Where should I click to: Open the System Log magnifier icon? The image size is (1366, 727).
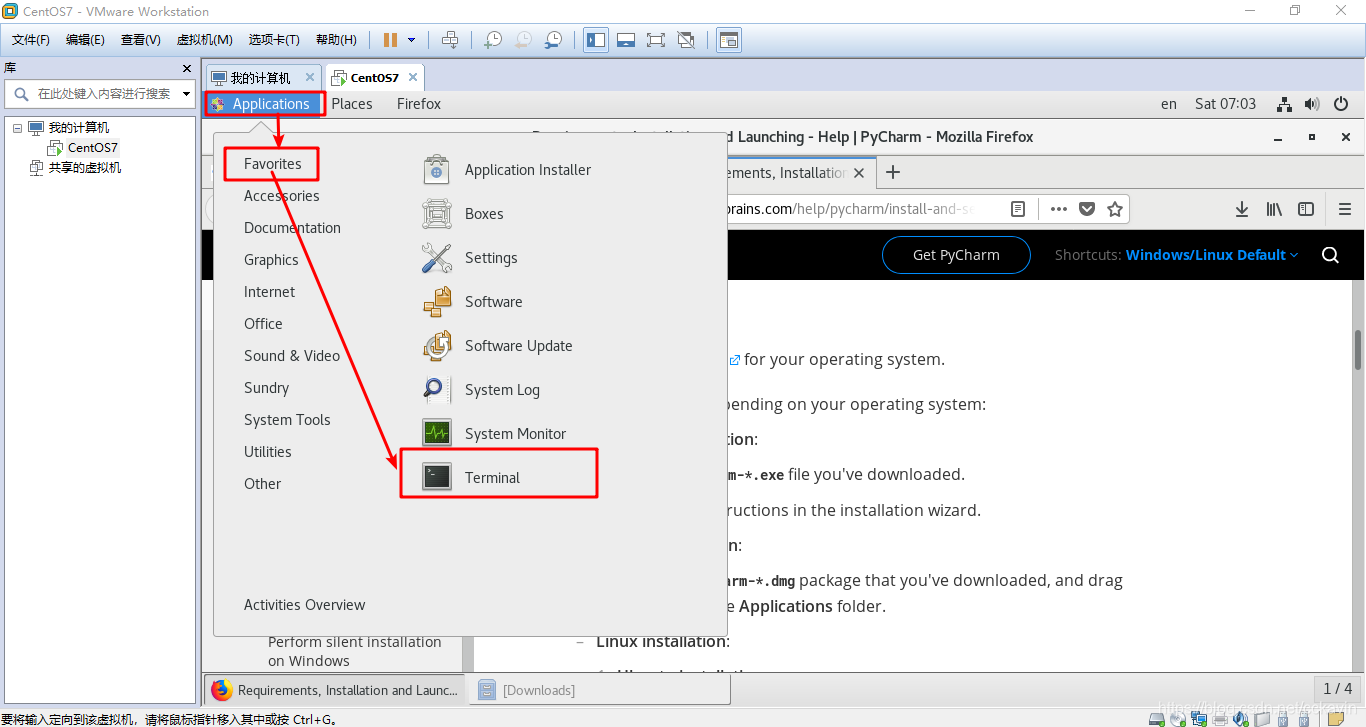pos(437,390)
